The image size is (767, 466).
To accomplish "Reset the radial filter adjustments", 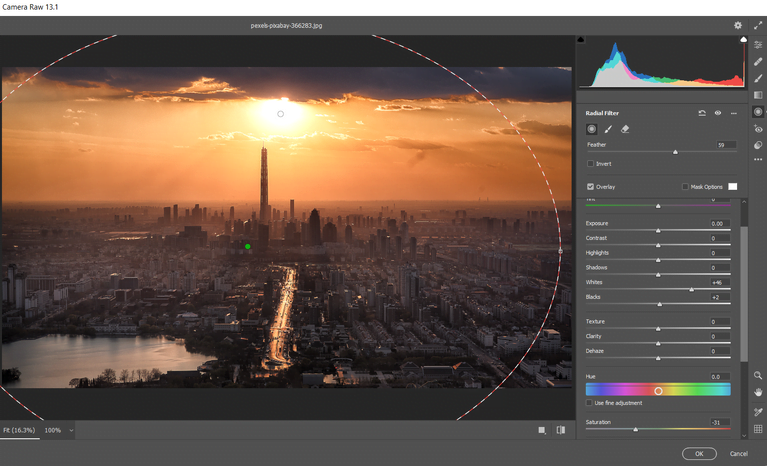I will tap(702, 113).
